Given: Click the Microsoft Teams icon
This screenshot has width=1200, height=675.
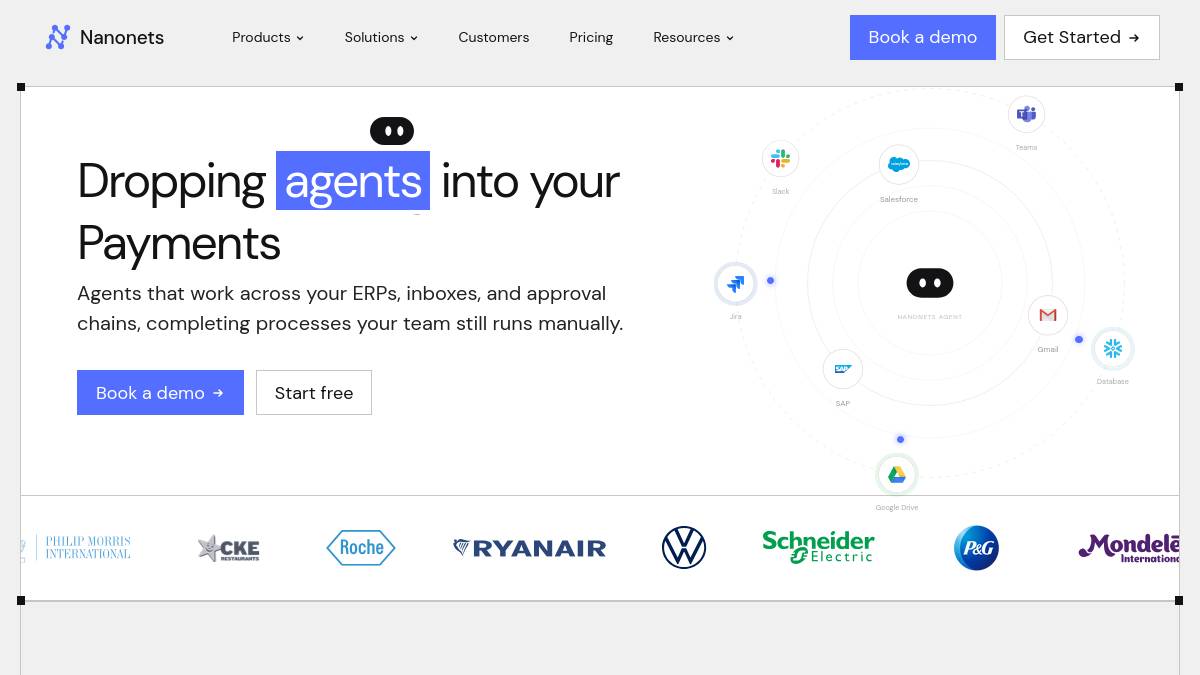Looking at the screenshot, I should [1026, 114].
